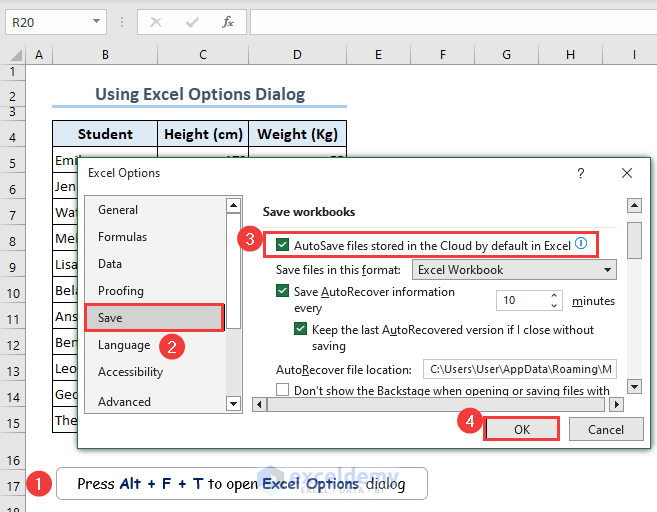Open the Save files format dropdown
Screen dimensions: 657x512
(515, 270)
